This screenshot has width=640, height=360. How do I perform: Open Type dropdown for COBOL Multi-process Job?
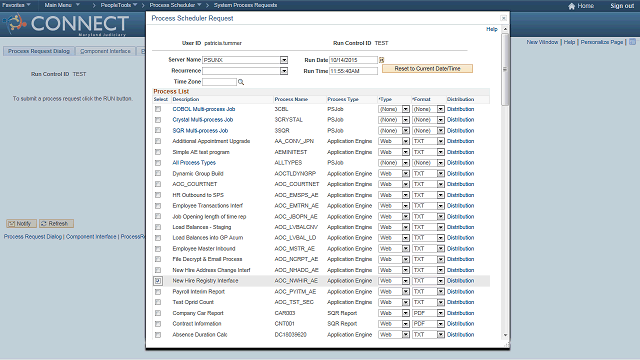pos(405,109)
